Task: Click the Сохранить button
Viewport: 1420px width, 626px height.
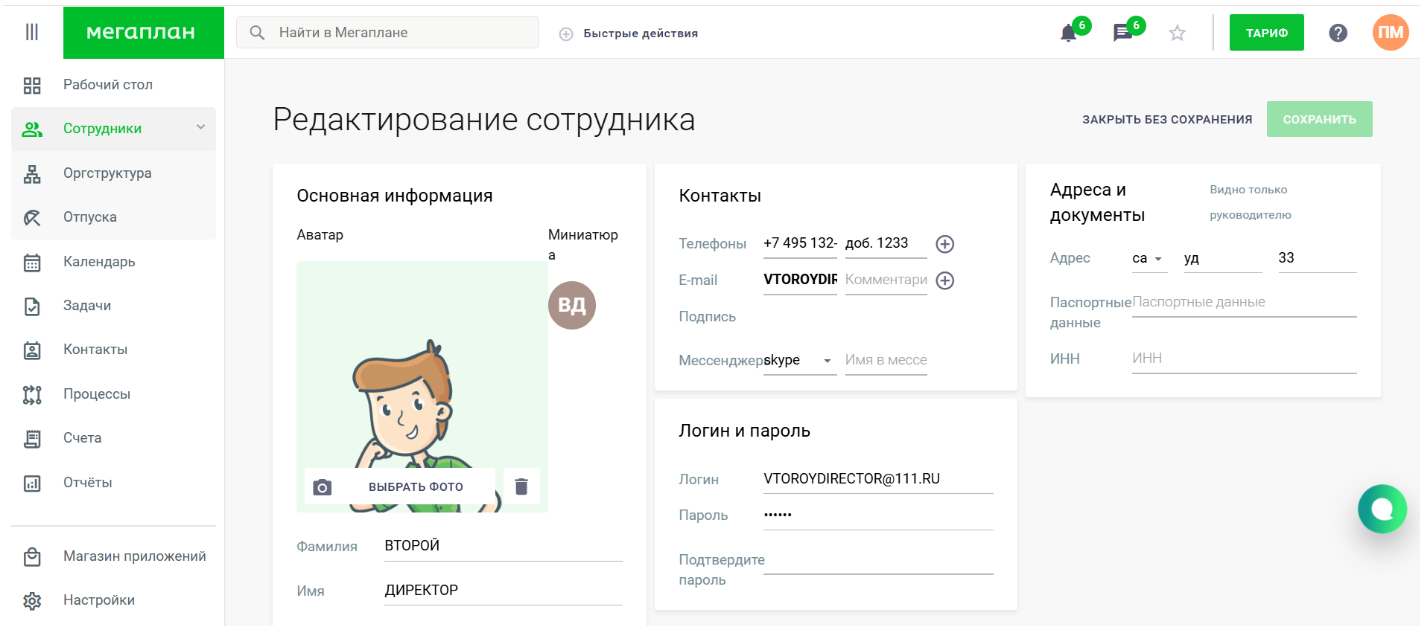Action: pyautogui.click(x=1319, y=119)
